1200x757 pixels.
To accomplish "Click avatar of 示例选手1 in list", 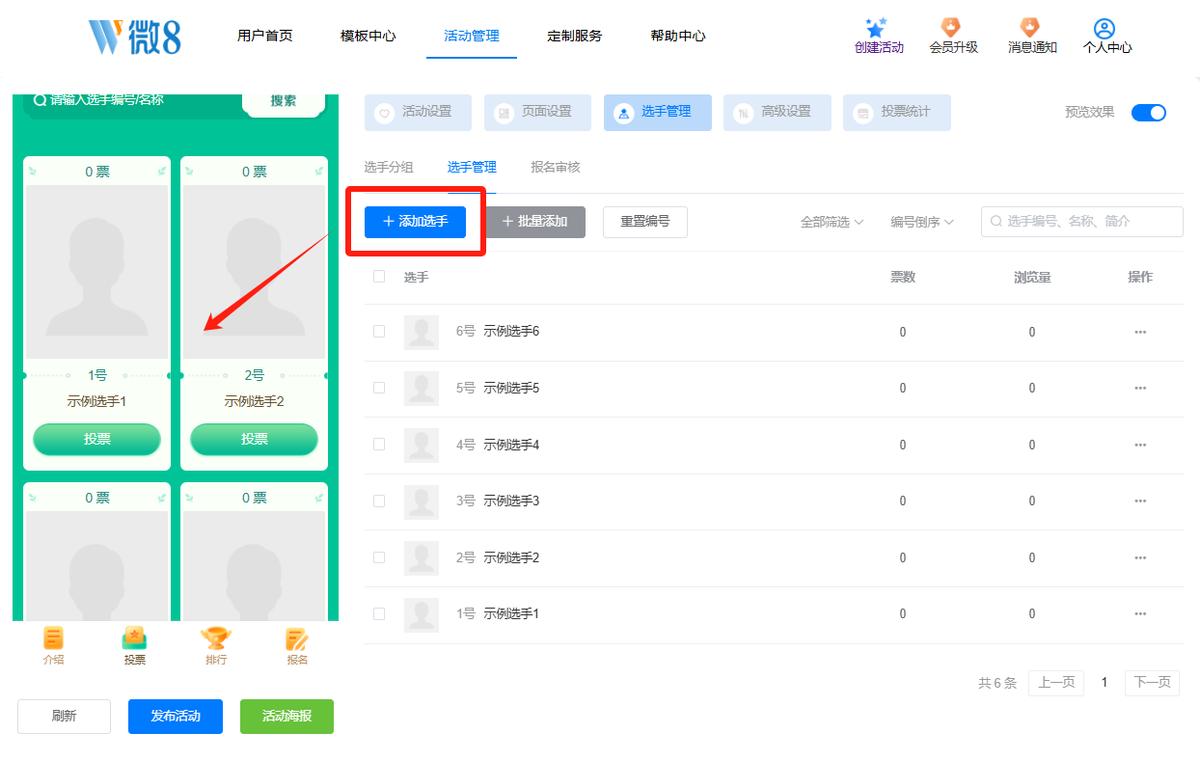I will click(x=421, y=614).
